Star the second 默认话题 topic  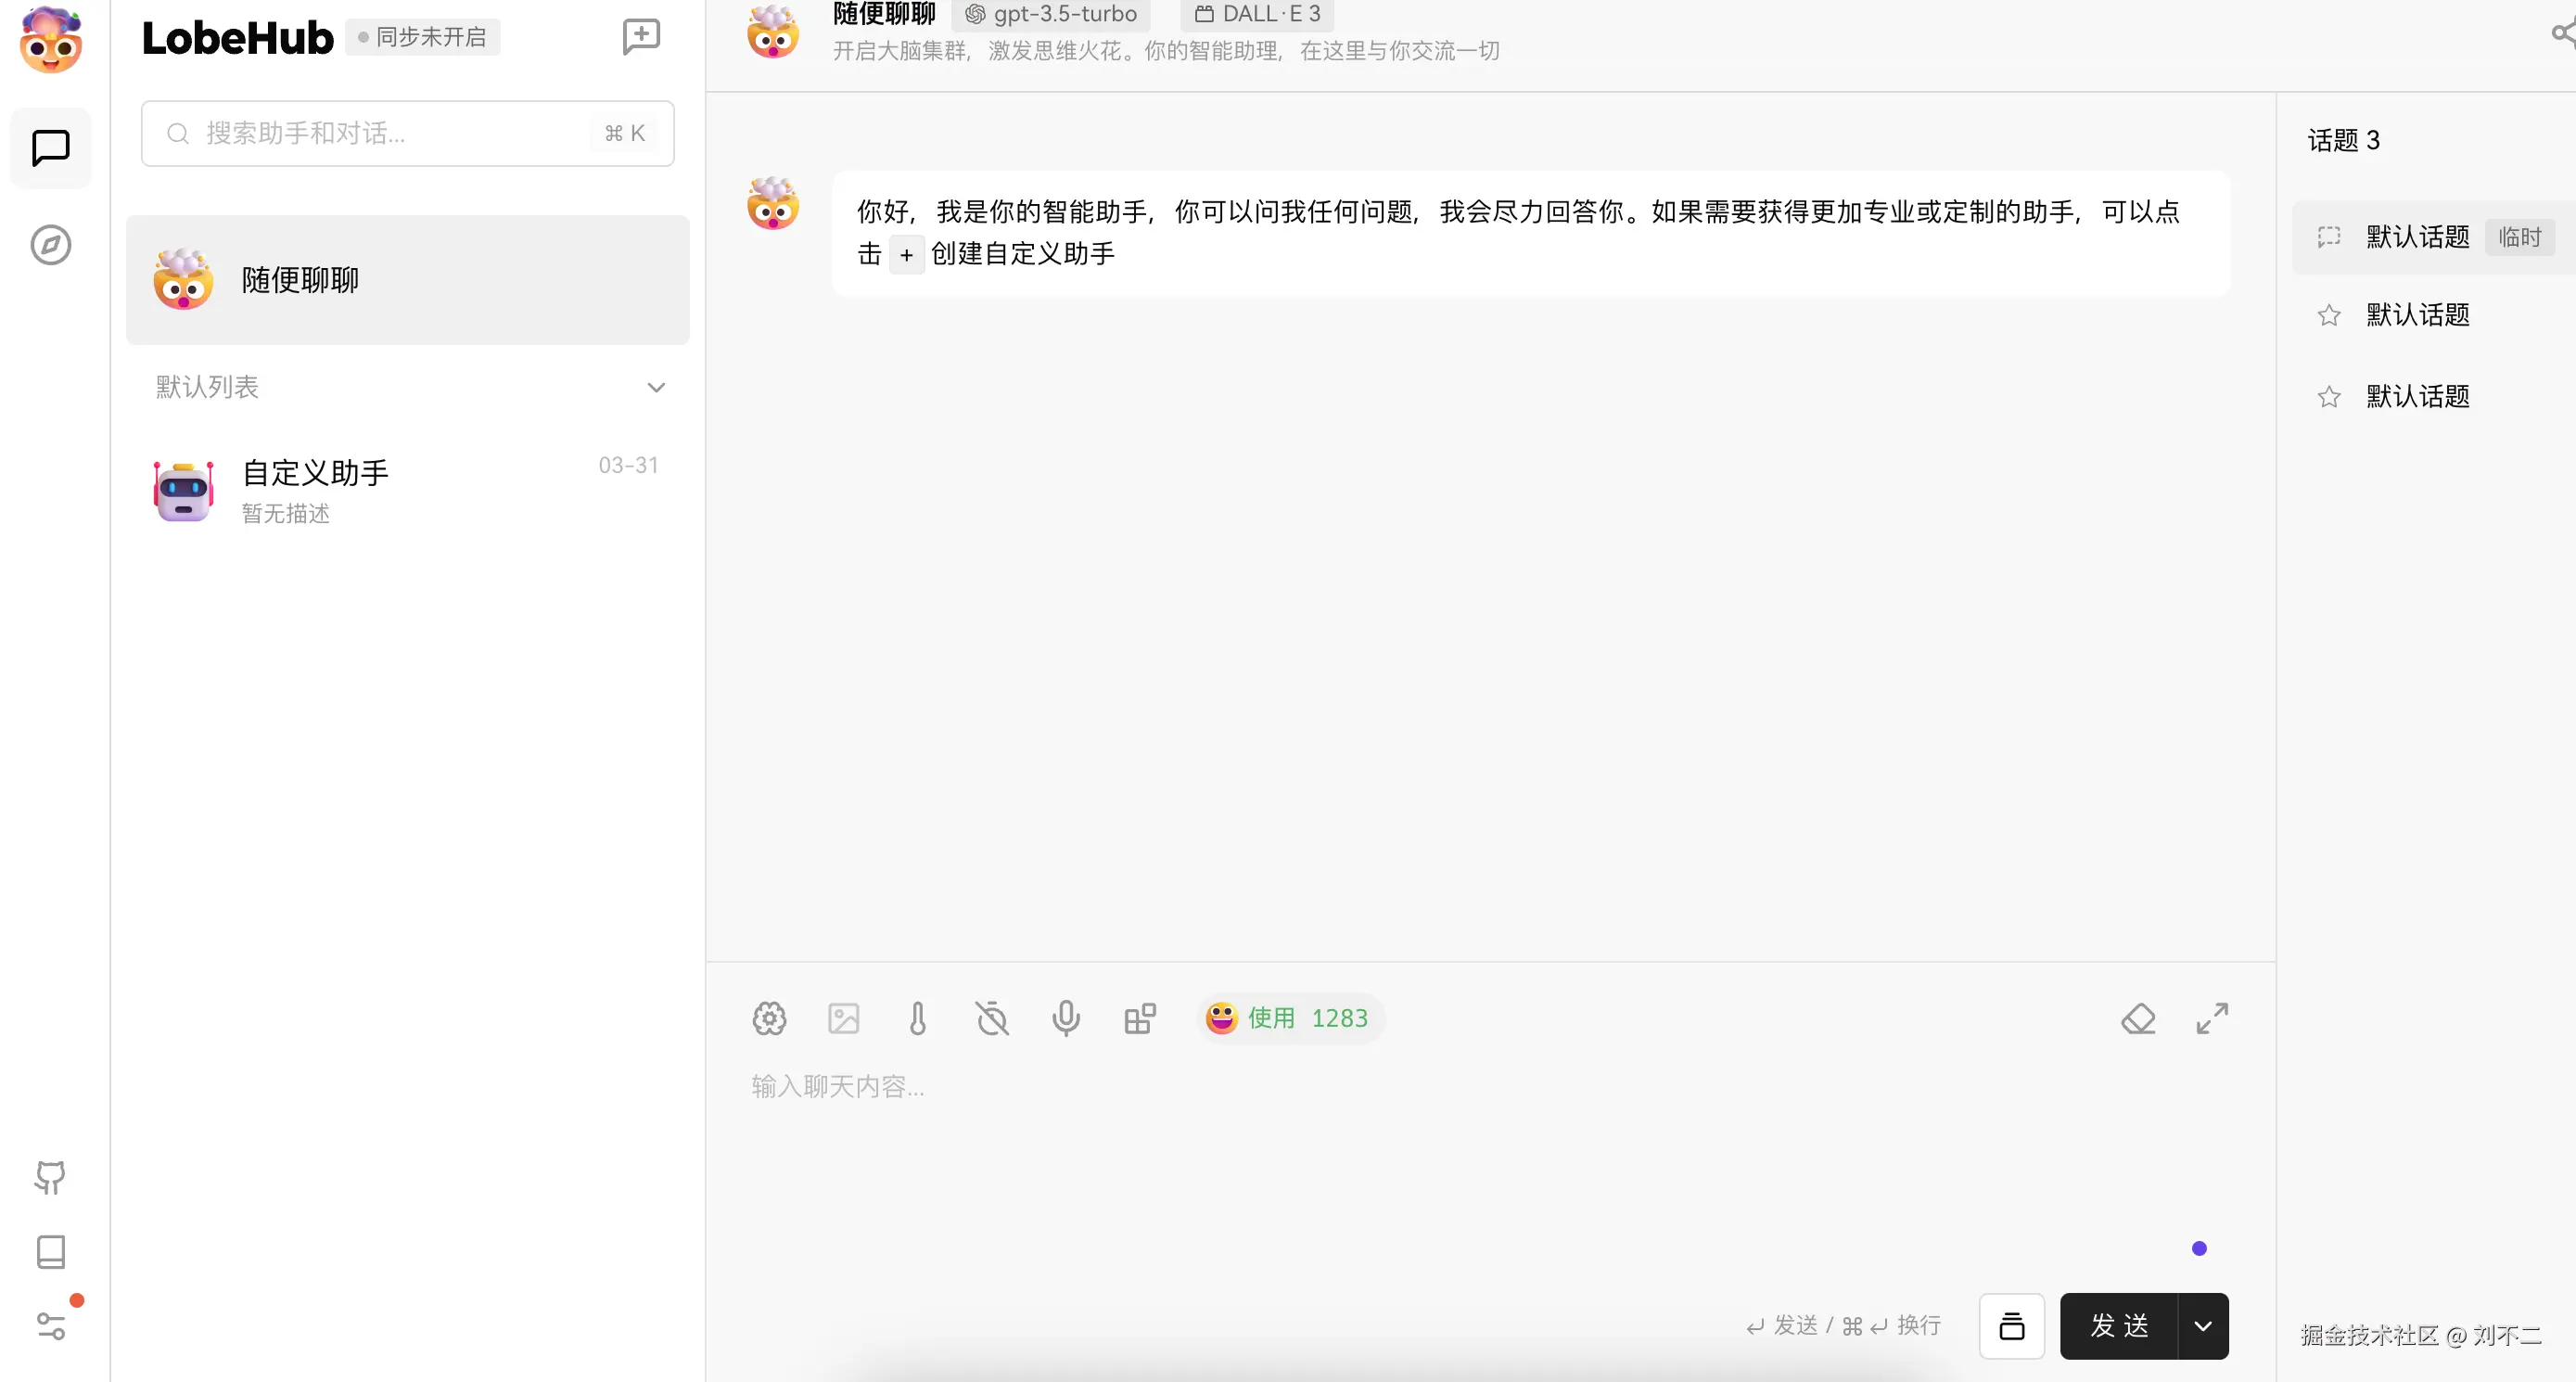pos(2329,316)
